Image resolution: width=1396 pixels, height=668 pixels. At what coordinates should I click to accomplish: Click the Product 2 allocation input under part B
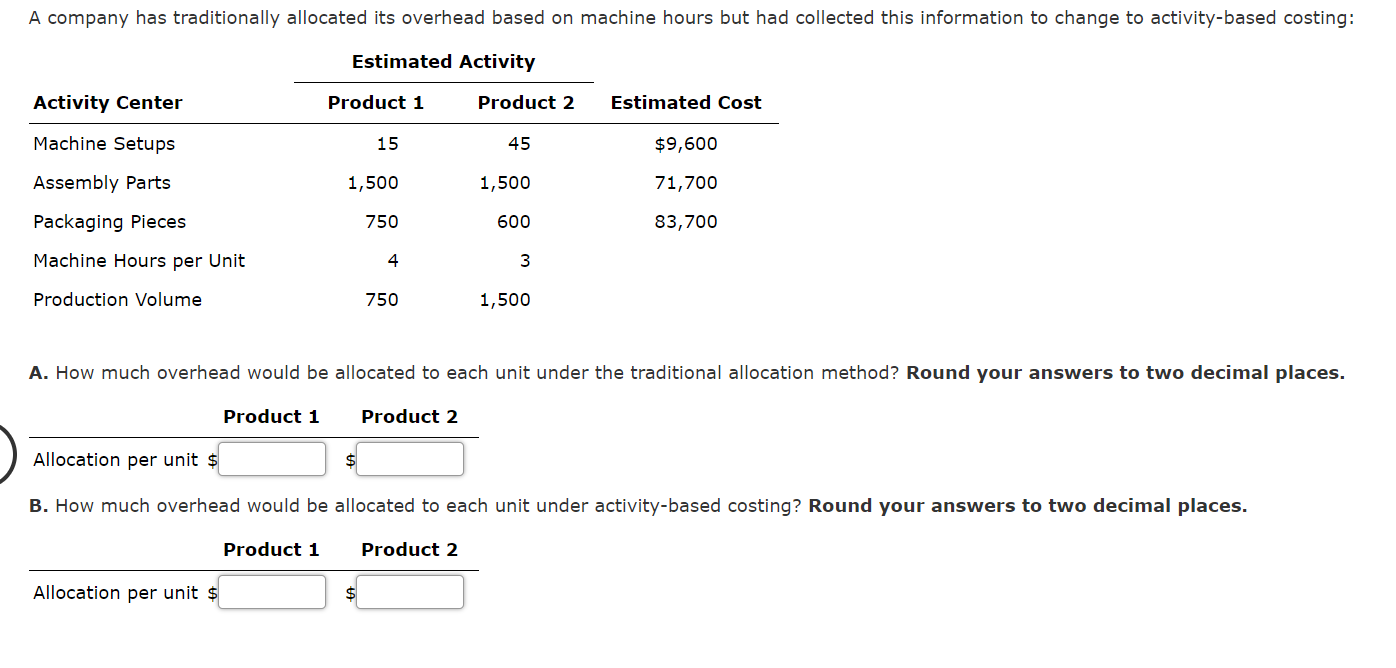[x=410, y=592]
